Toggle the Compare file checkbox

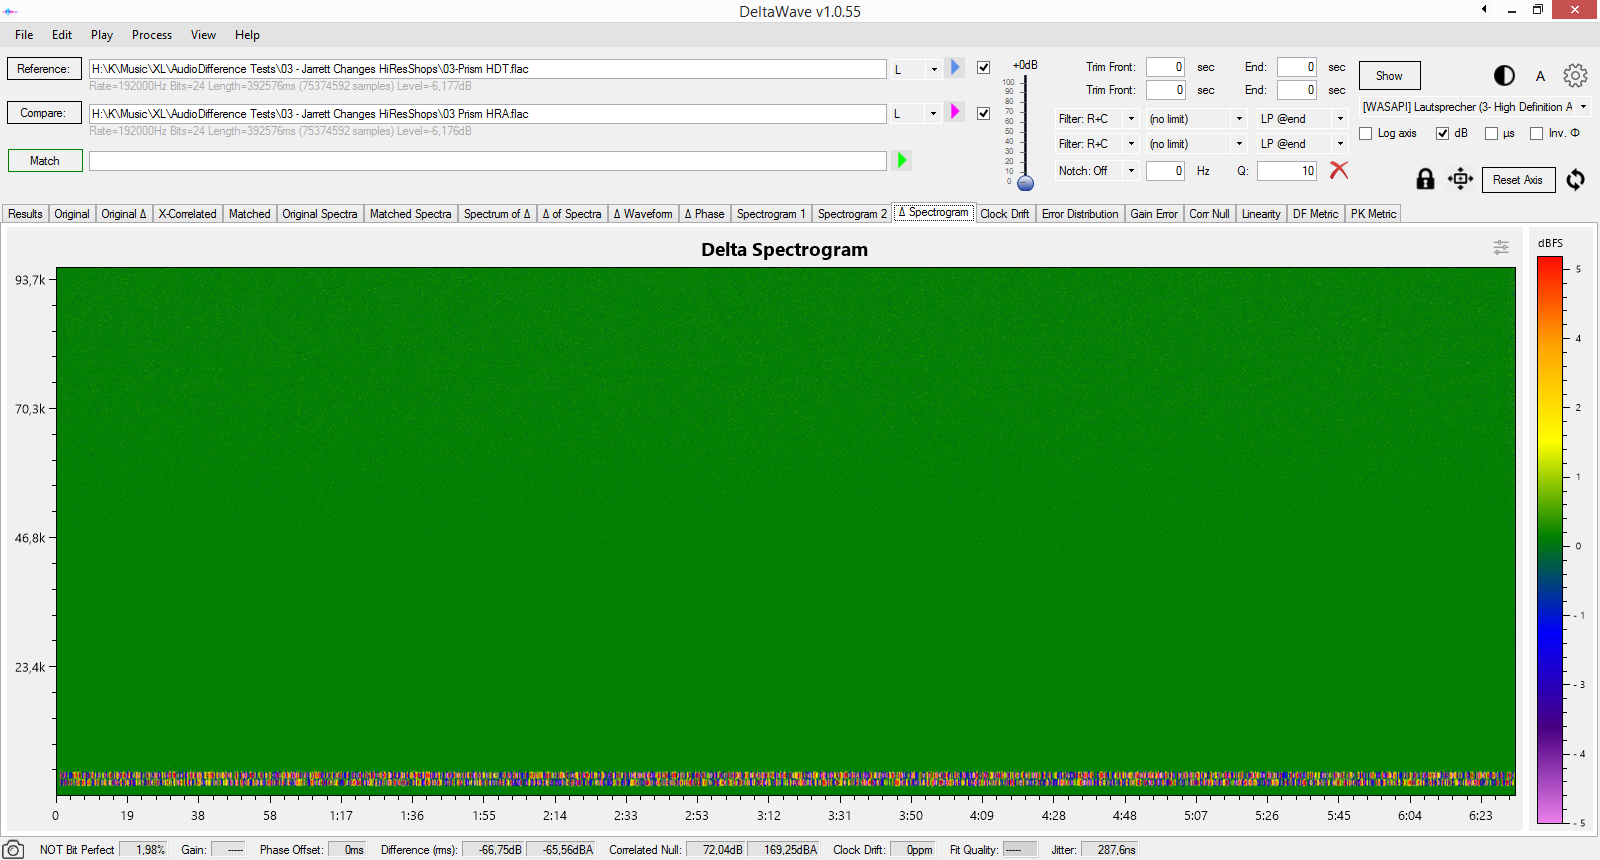click(x=983, y=113)
